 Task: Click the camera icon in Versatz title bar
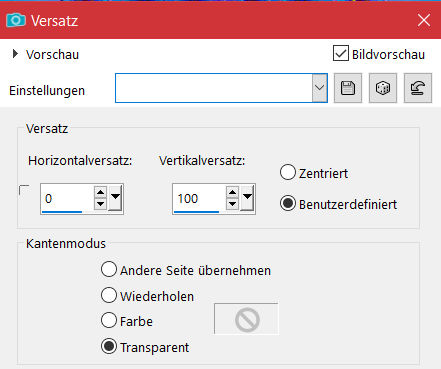click(16, 20)
